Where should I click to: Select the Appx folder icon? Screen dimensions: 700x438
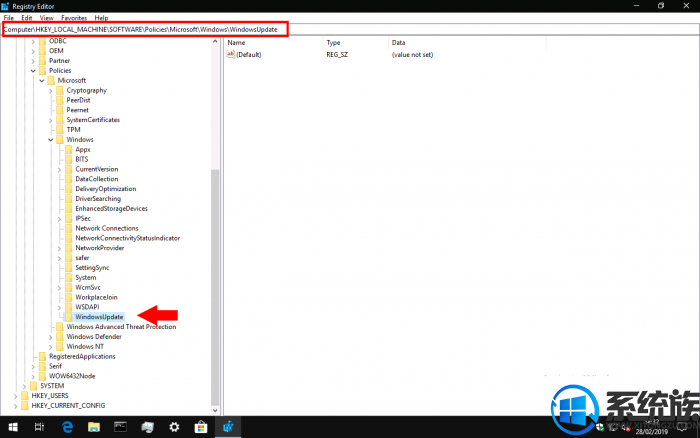coord(69,149)
